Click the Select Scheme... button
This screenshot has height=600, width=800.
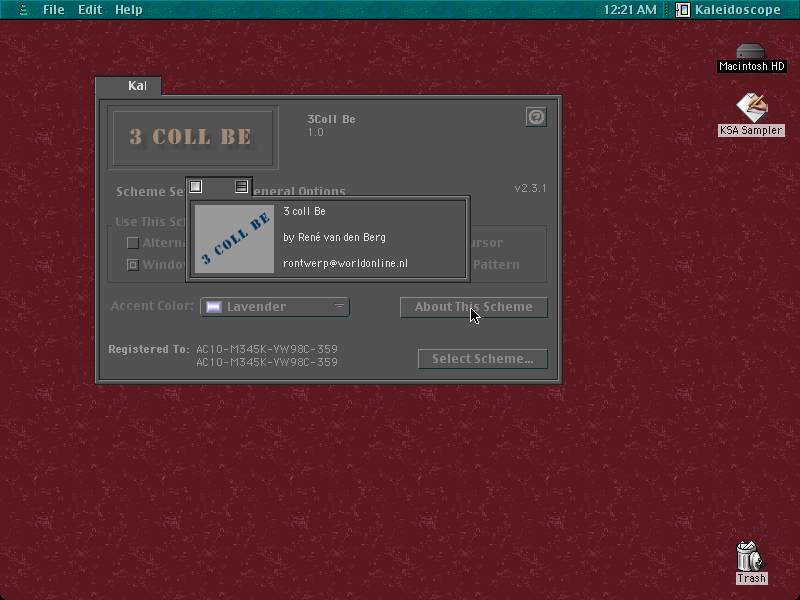click(483, 359)
